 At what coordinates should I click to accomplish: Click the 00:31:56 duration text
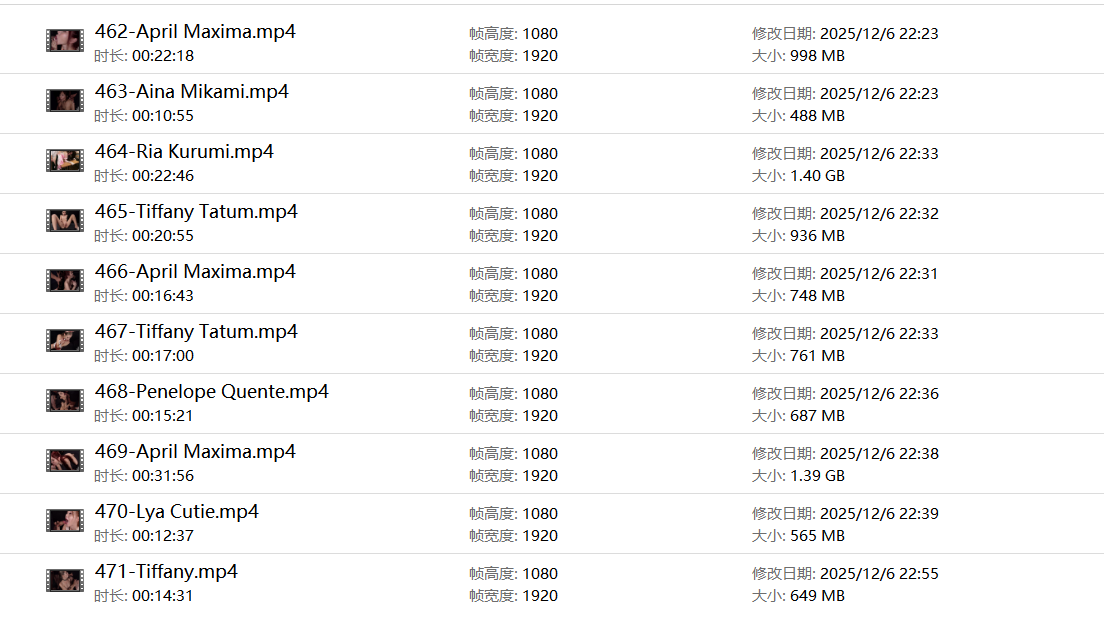pos(163,476)
